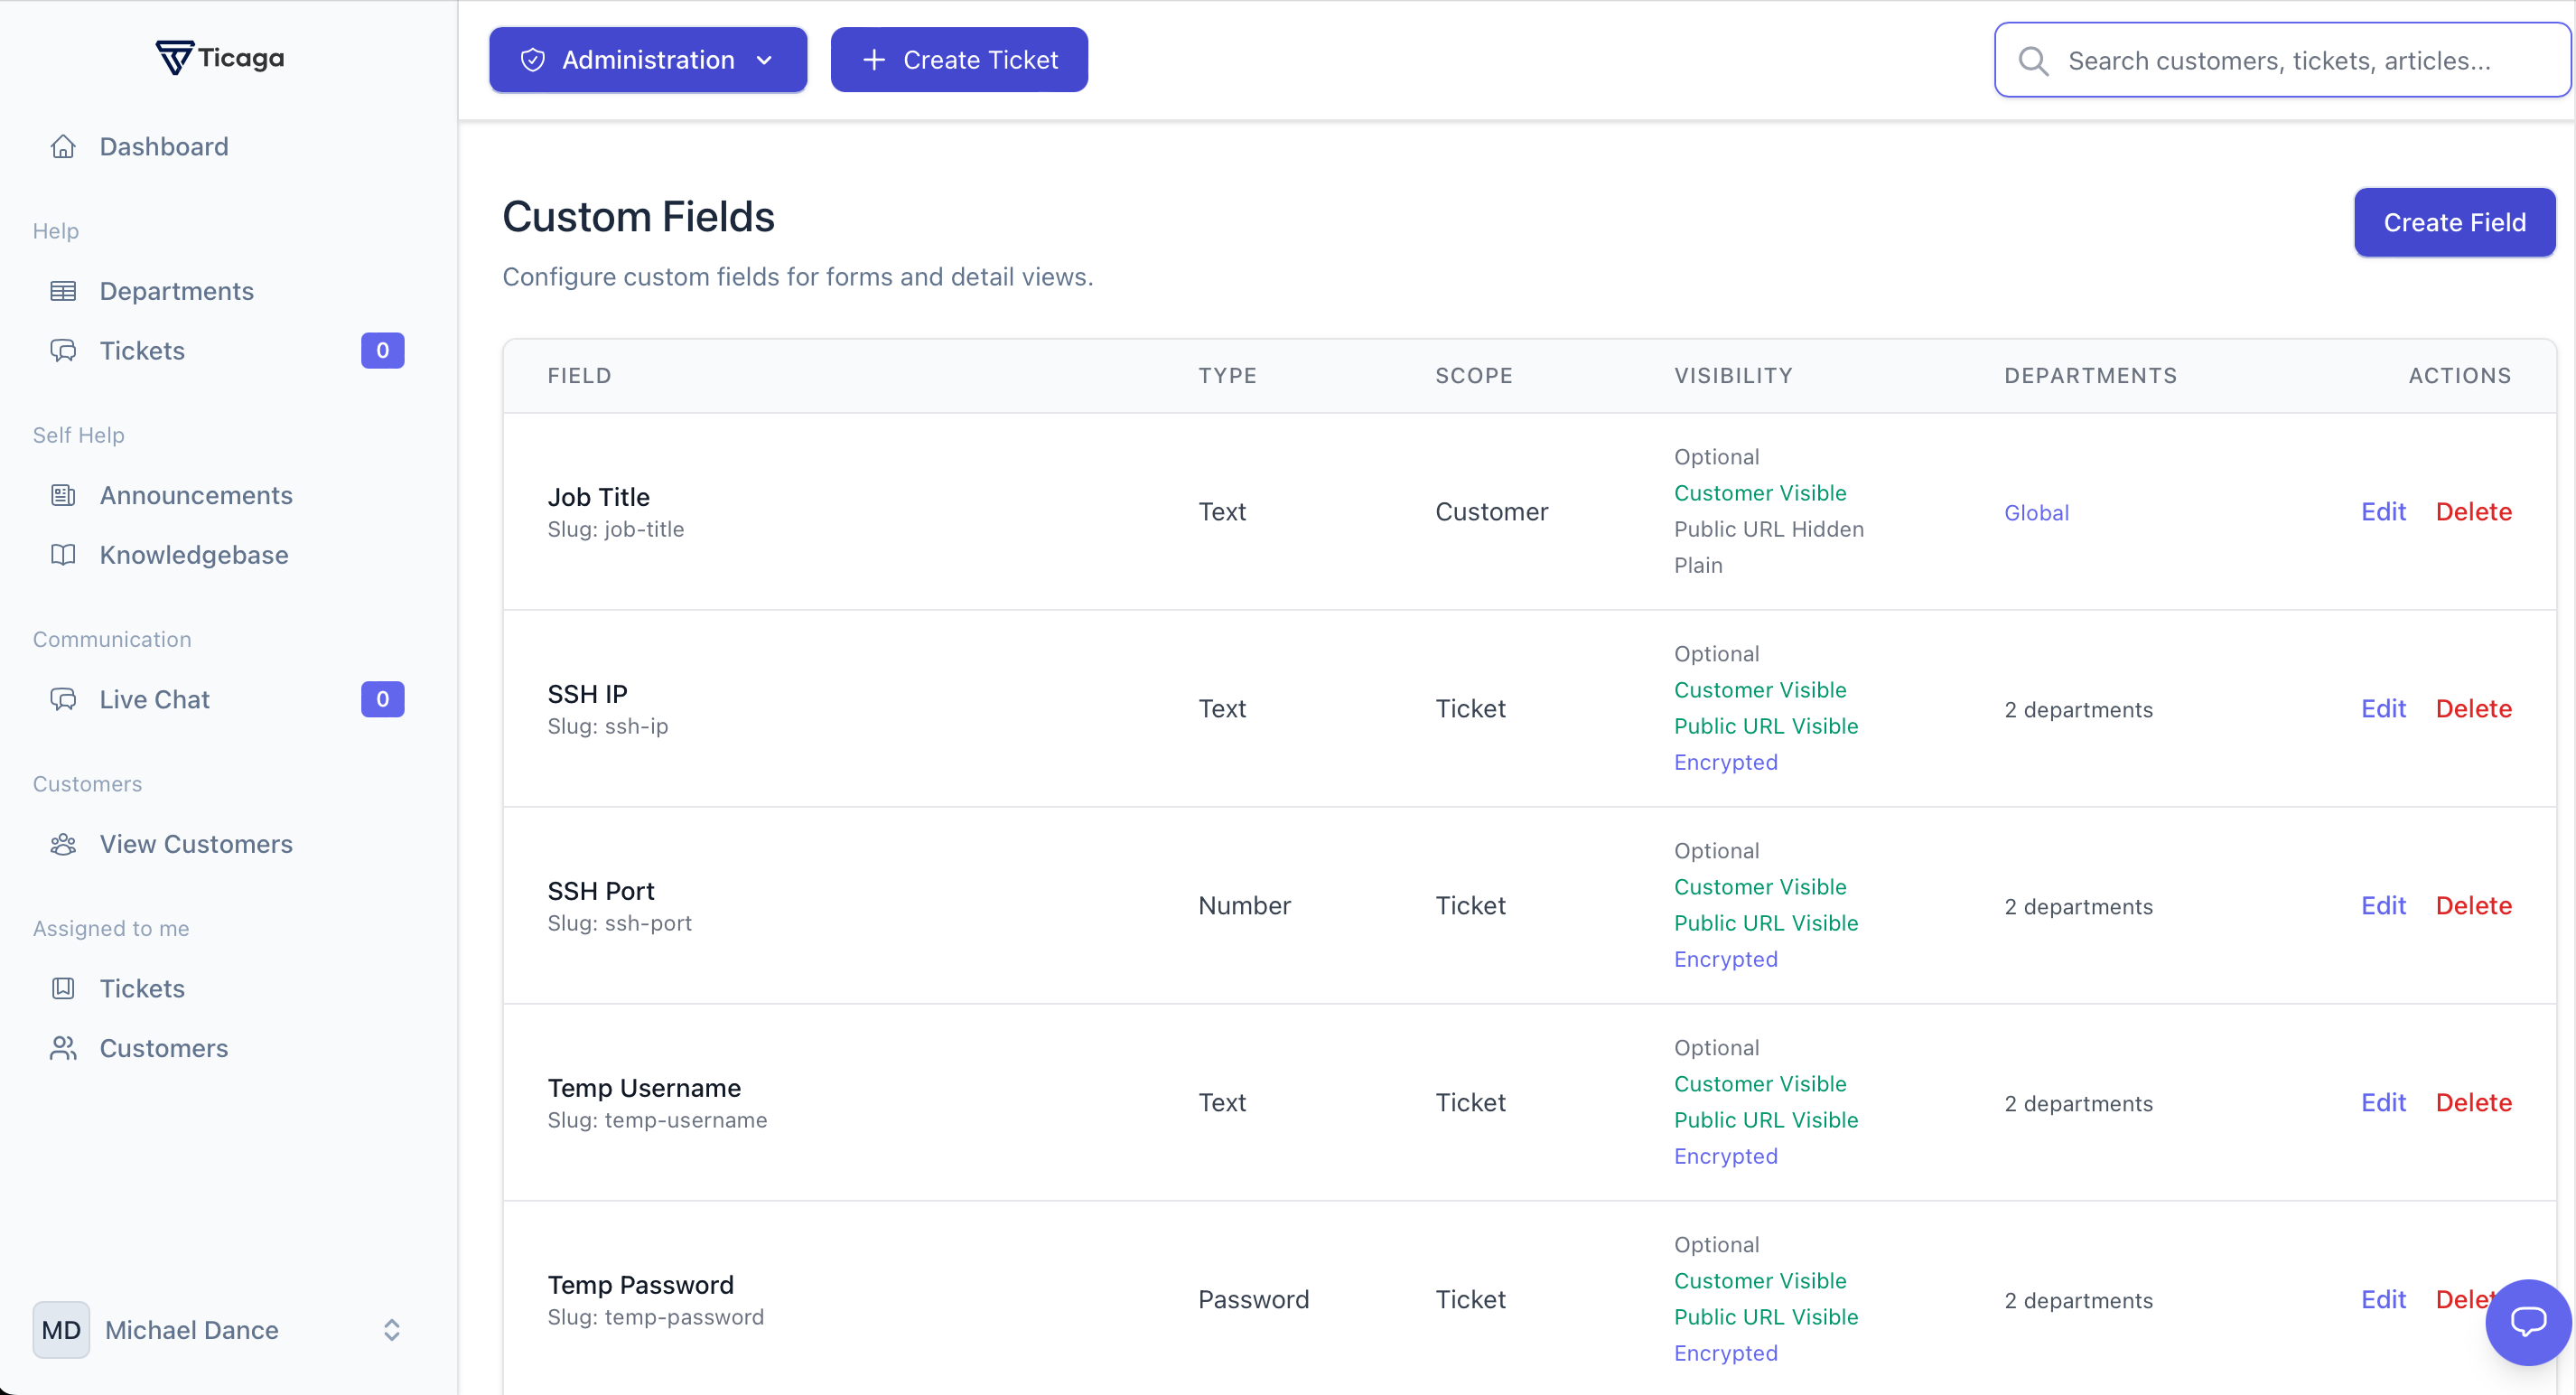The width and height of the screenshot is (2576, 1395).
Task: Click the View Customers group icon
Action: pyautogui.click(x=63, y=844)
